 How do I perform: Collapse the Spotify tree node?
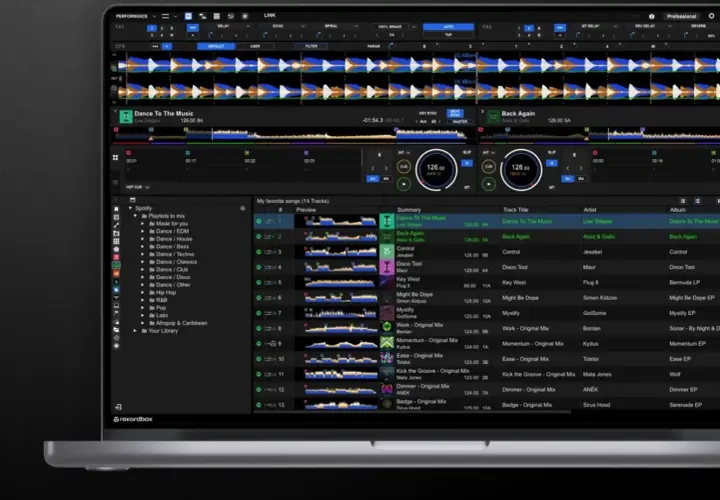pos(130,208)
